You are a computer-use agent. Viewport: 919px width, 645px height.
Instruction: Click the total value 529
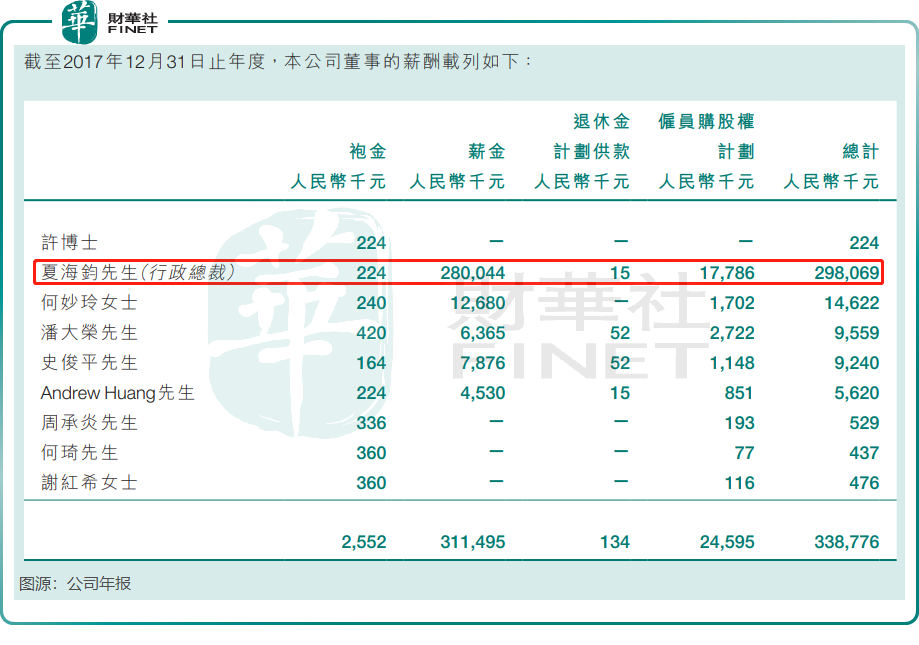pyautogui.click(x=864, y=423)
